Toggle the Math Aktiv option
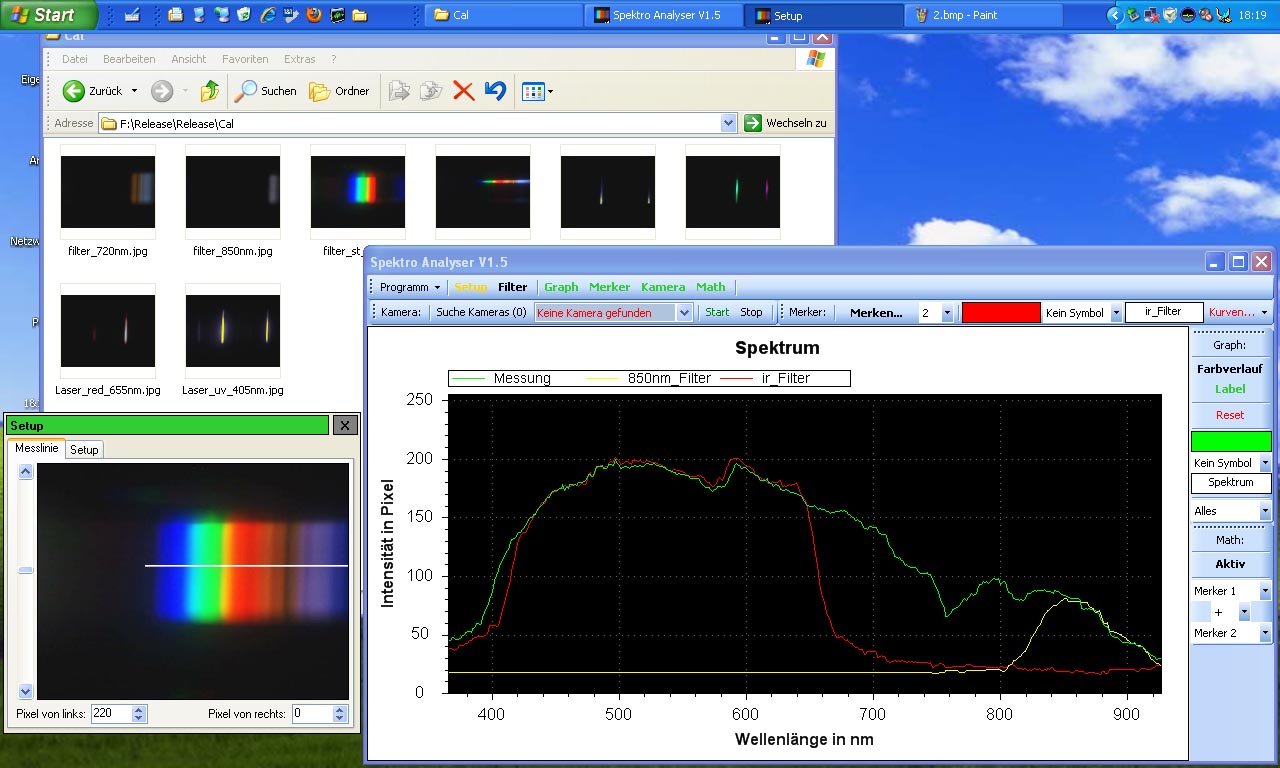This screenshot has height=768, width=1280. coord(1230,564)
